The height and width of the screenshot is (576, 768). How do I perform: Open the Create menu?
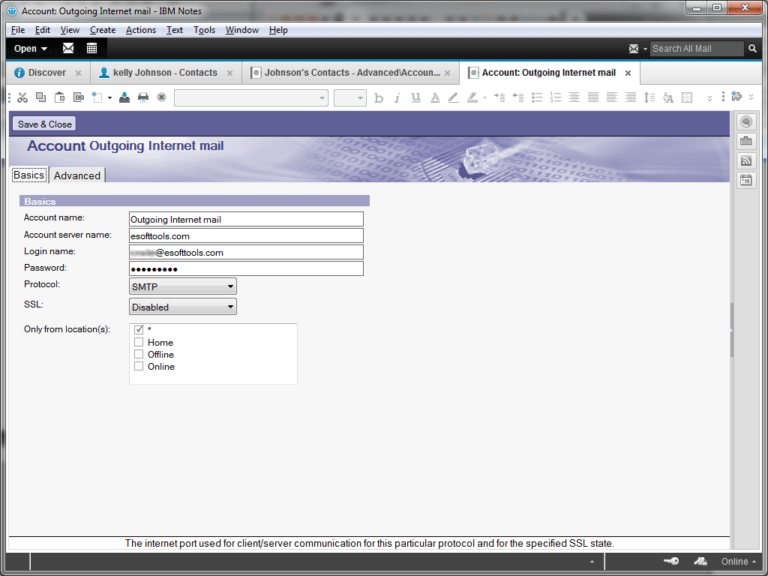[103, 30]
